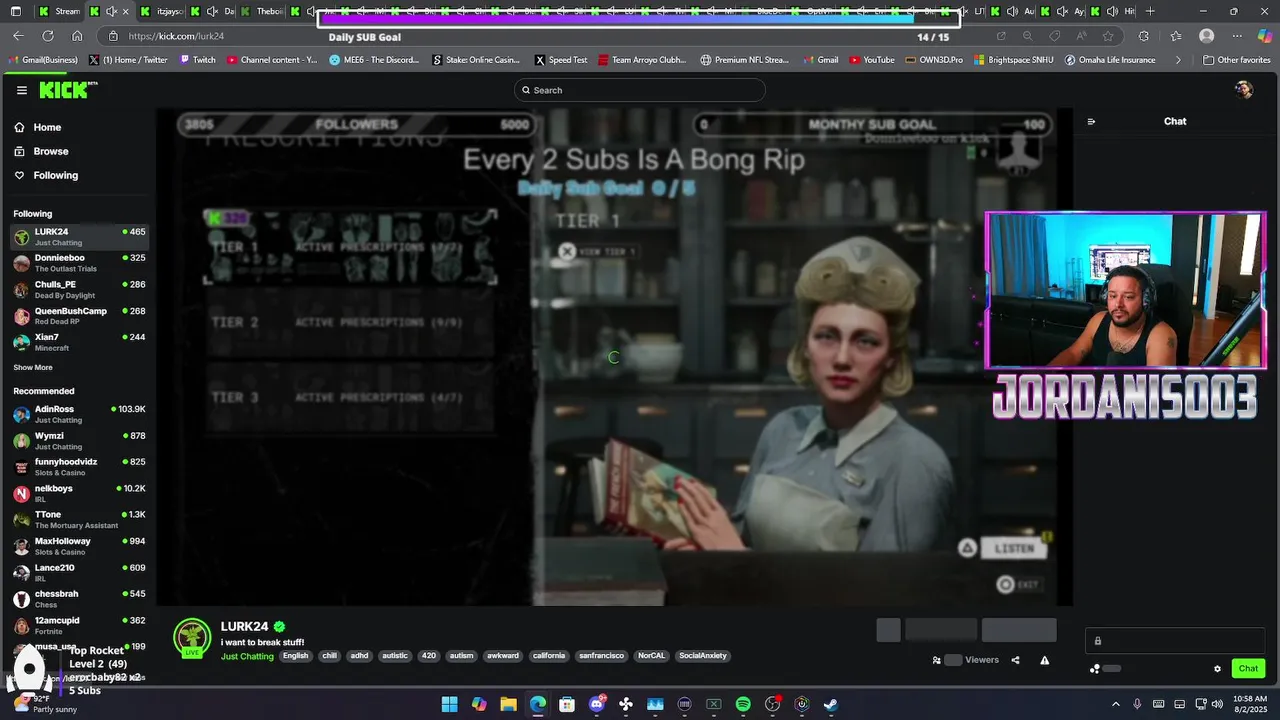The height and width of the screenshot is (720, 1280).
Task: Switch to the Theboii browser tab
Action: (261, 11)
